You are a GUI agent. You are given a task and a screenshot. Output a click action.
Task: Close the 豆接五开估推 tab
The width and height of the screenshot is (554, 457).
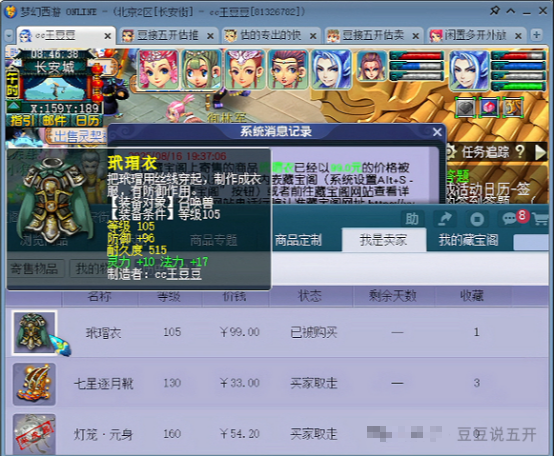pyautogui.click(x=210, y=36)
